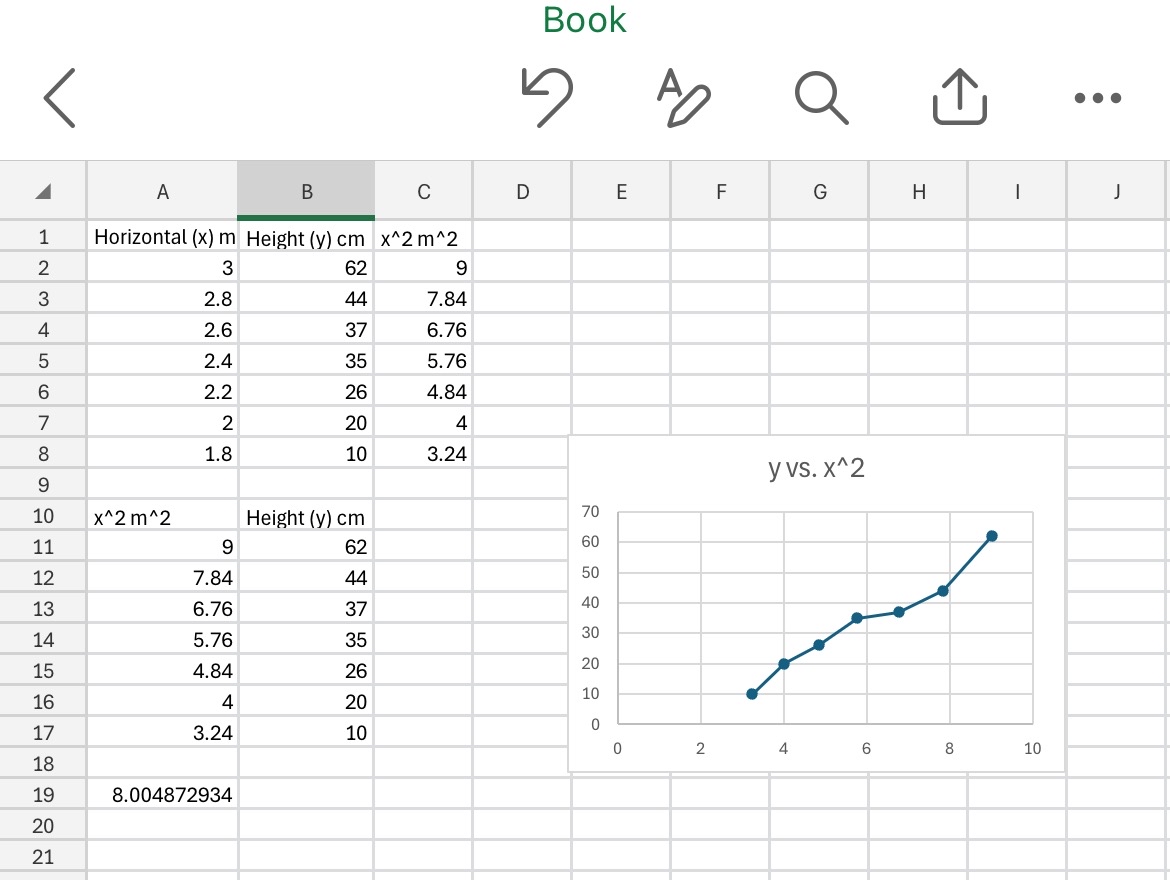The width and height of the screenshot is (1170, 880).
Task: Select cell A12 with value 7.84
Action: [x=163, y=578]
